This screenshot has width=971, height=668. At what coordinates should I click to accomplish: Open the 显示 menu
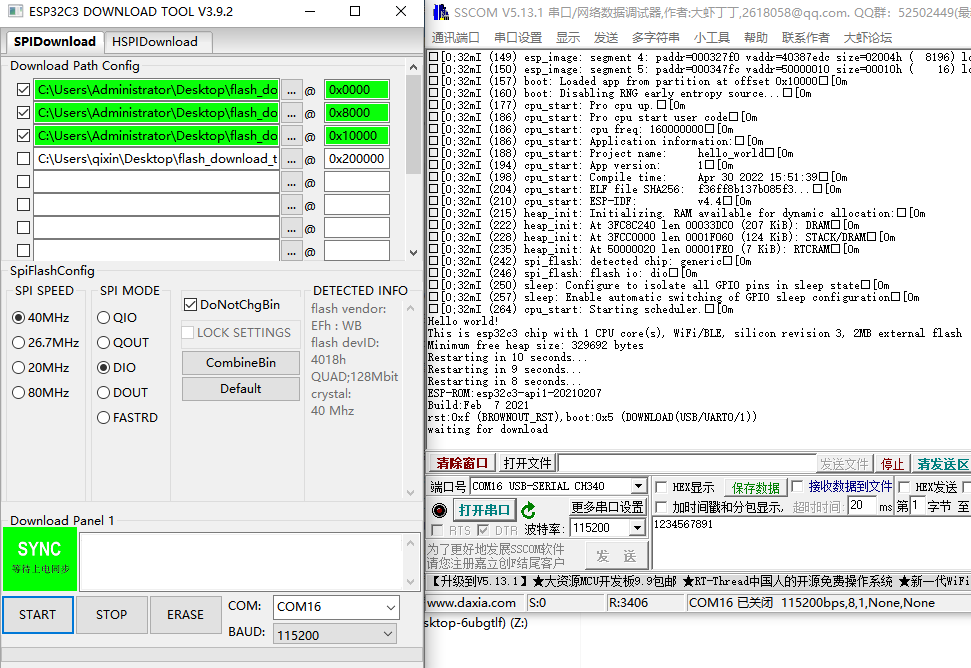coord(568,38)
